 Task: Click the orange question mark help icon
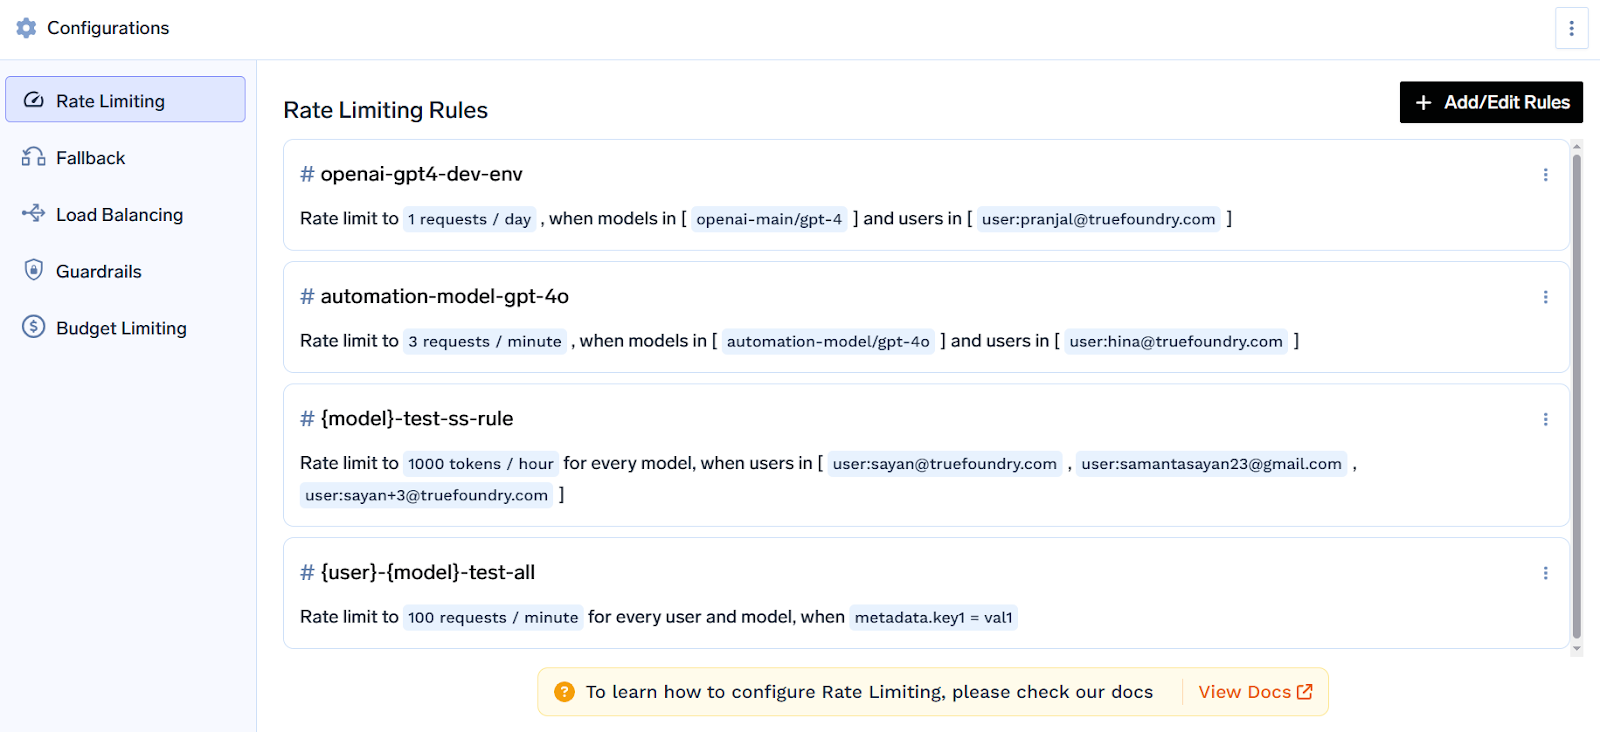pos(564,692)
